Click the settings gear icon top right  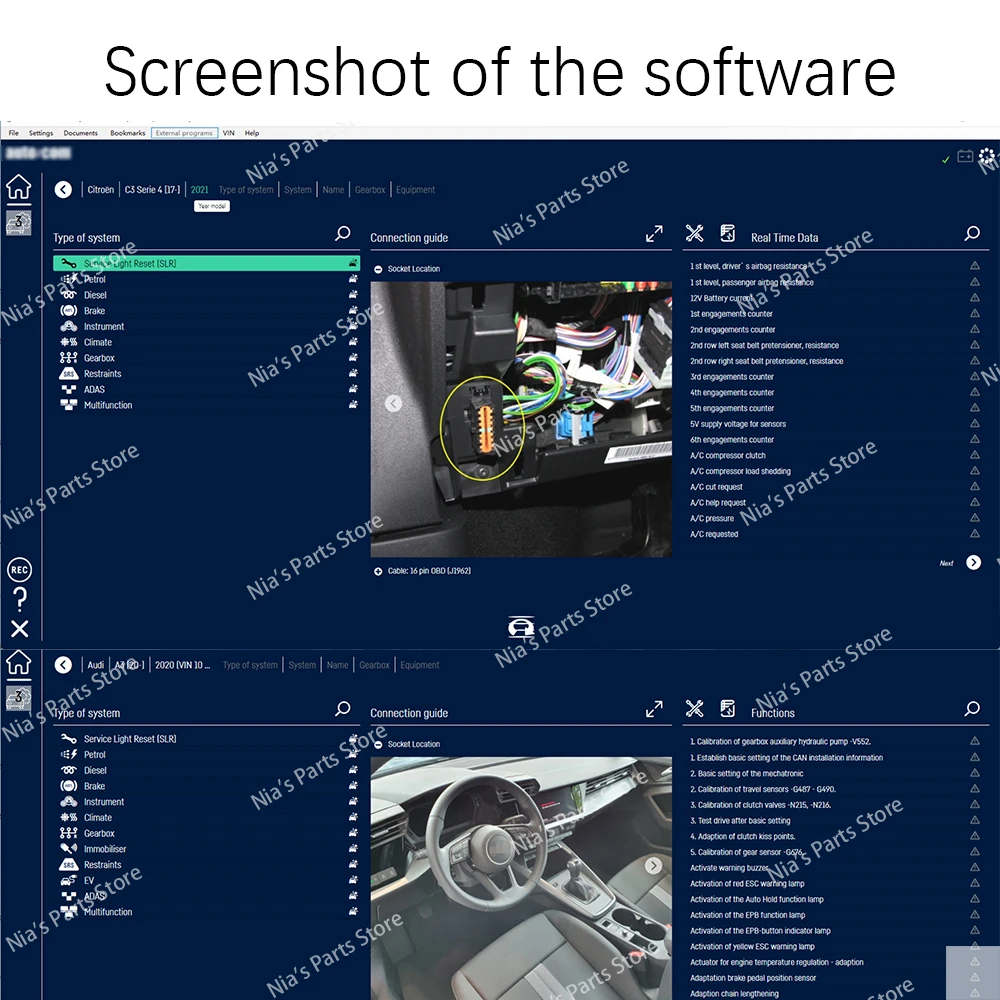[987, 156]
